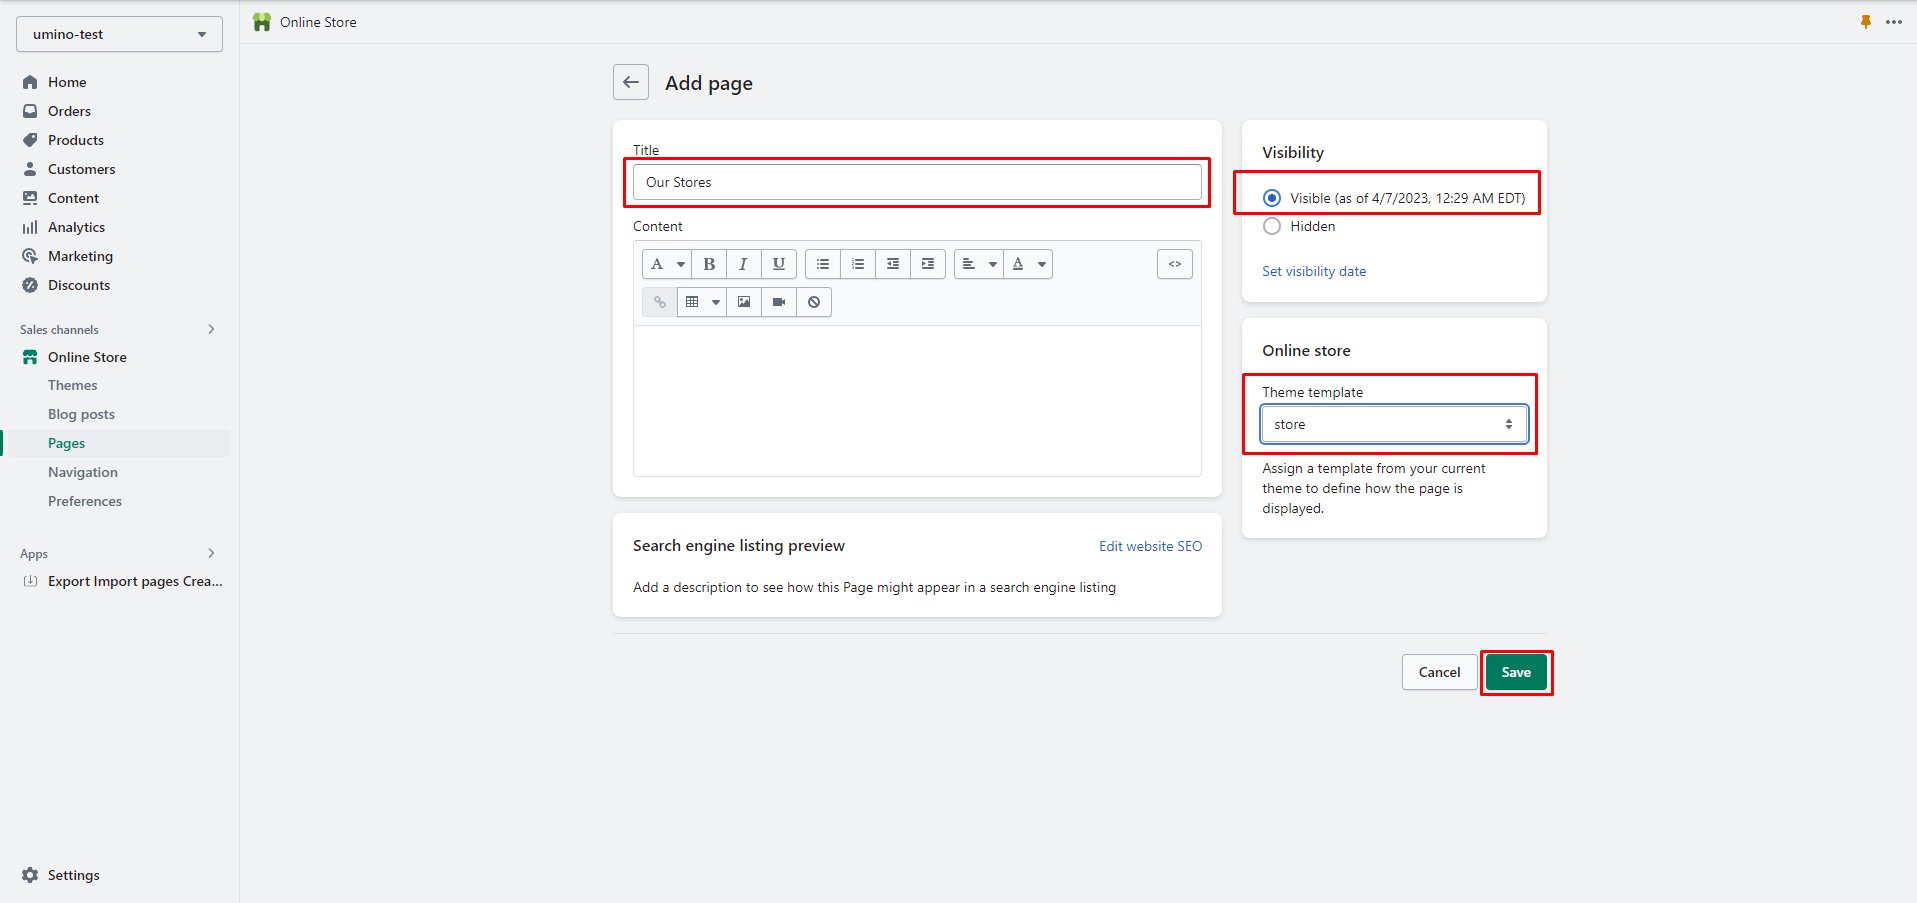Expand the Sales channels section
The width and height of the screenshot is (1917, 903).
point(211,329)
